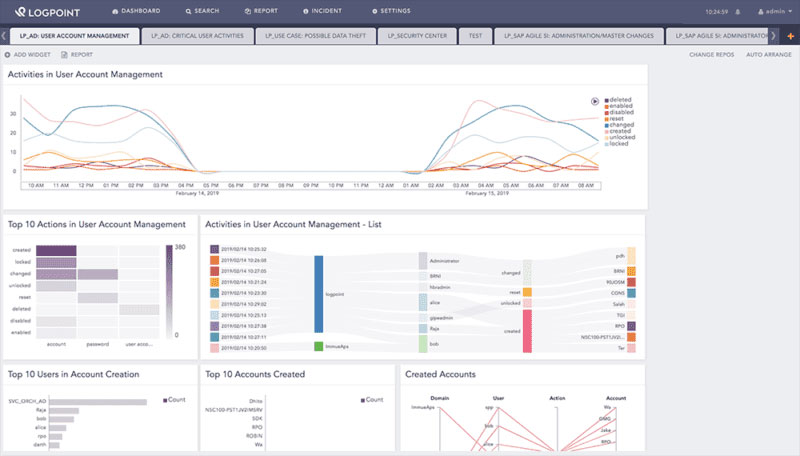Open the Settings menu
Viewport: 800px width, 456px height.
[390, 12]
